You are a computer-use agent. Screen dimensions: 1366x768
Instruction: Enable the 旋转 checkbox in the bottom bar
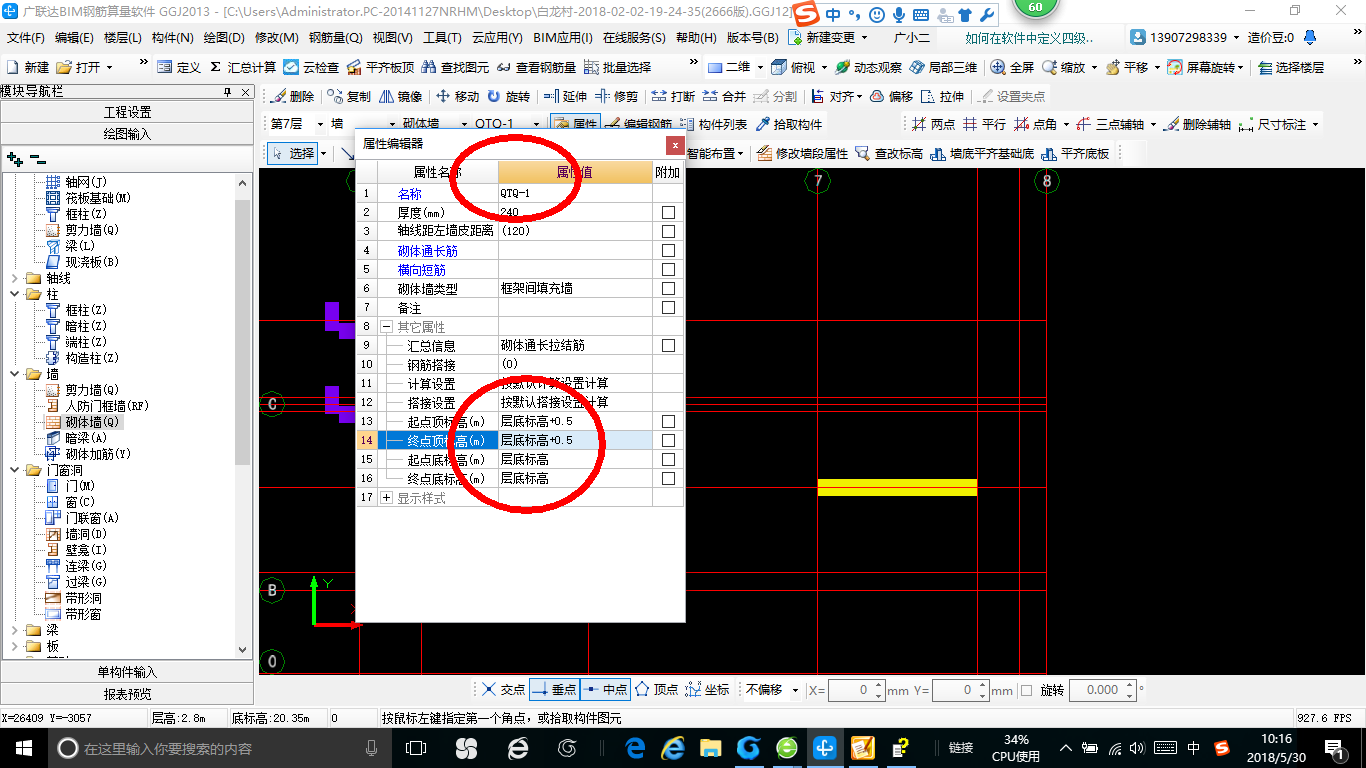(x=1027, y=690)
